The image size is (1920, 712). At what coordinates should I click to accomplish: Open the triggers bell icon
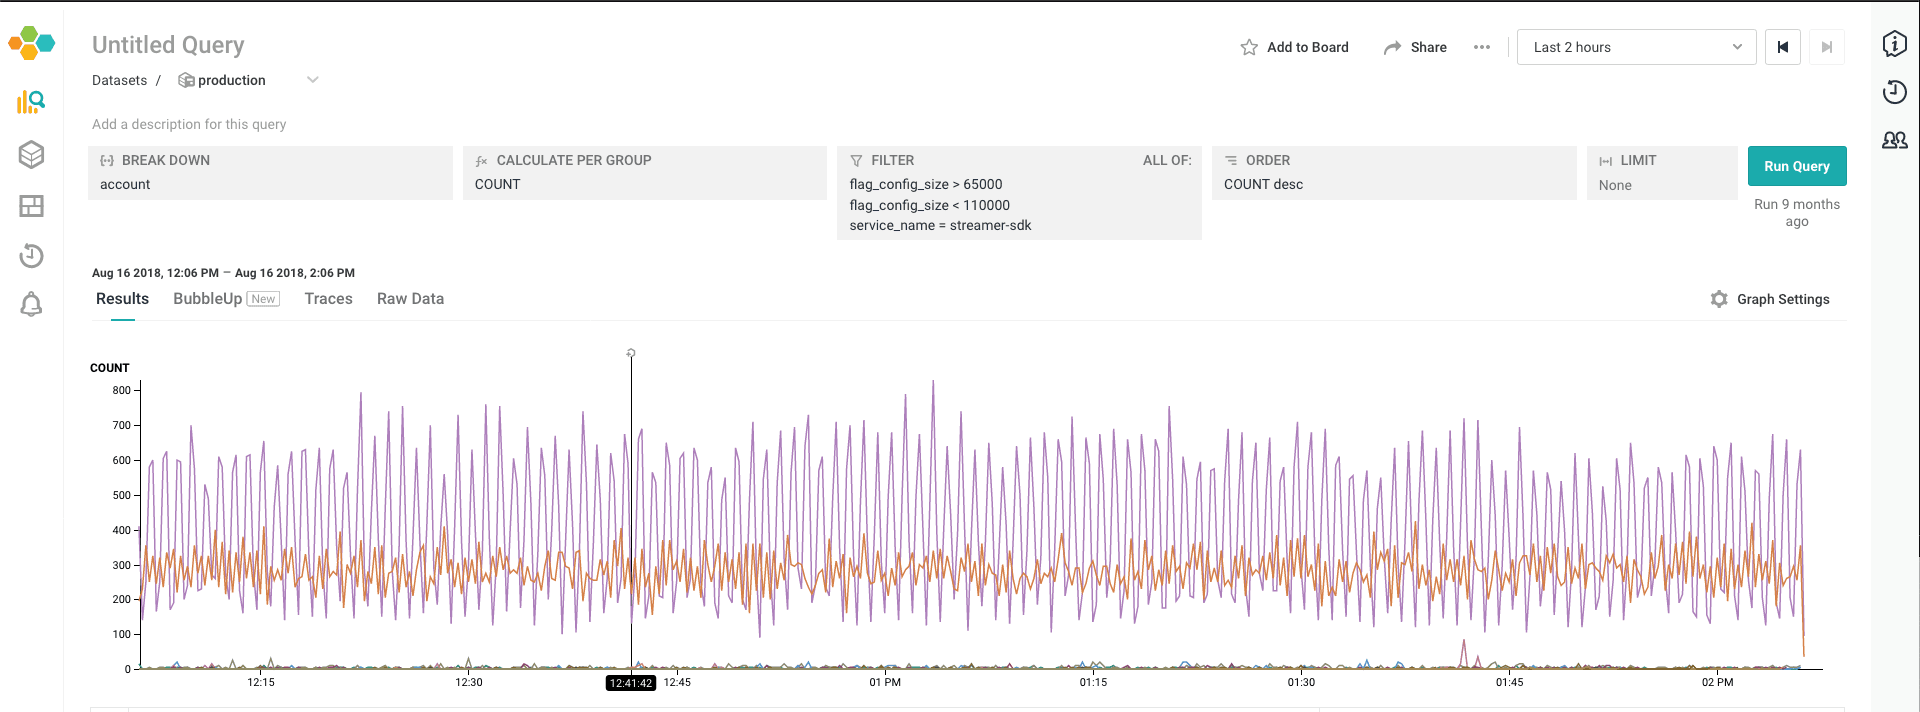click(x=31, y=305)
